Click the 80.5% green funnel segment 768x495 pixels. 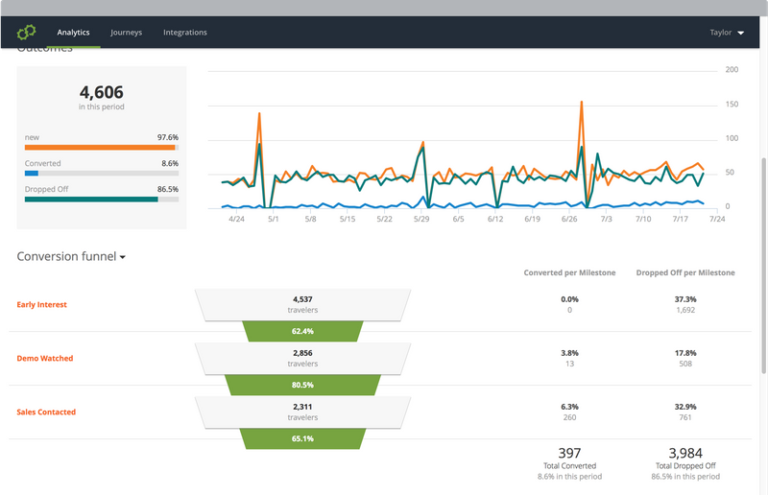coord(302,385)
